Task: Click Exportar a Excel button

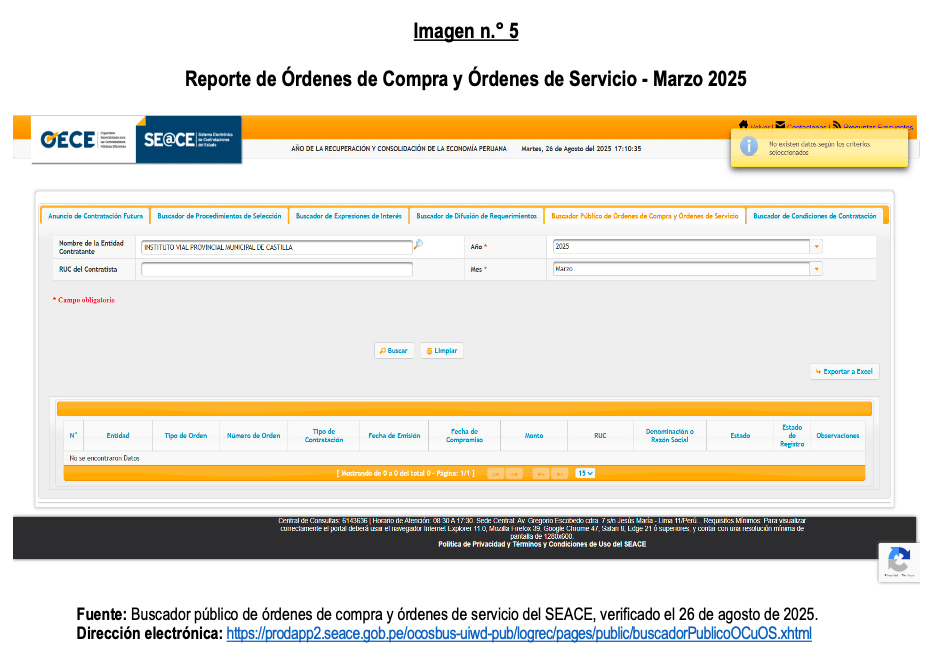Action: coord(845,372)
